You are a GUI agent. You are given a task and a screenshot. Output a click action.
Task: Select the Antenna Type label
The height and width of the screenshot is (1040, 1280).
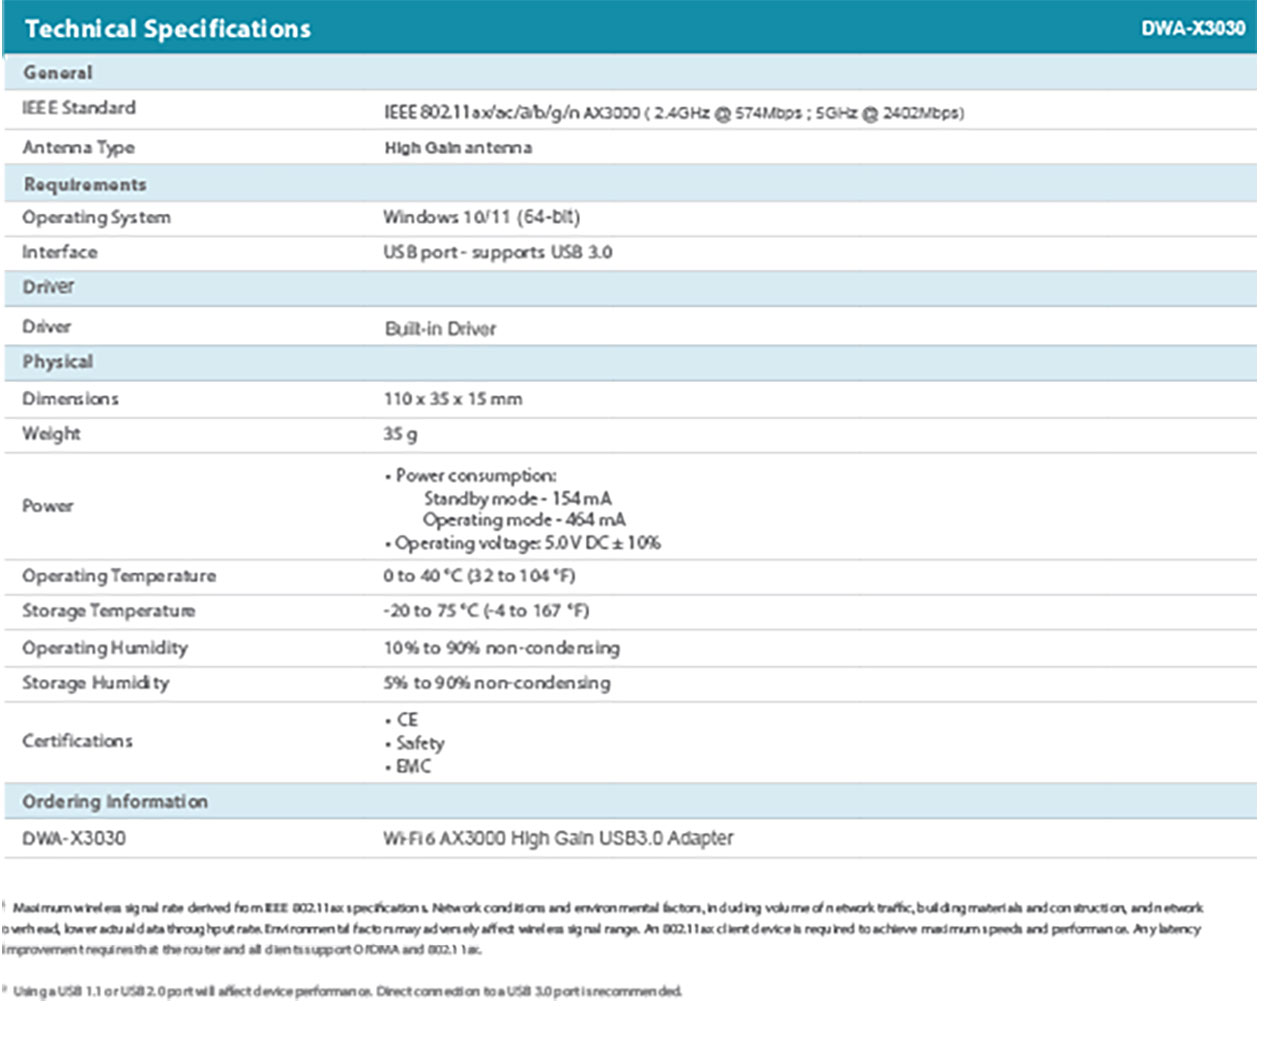78,148
